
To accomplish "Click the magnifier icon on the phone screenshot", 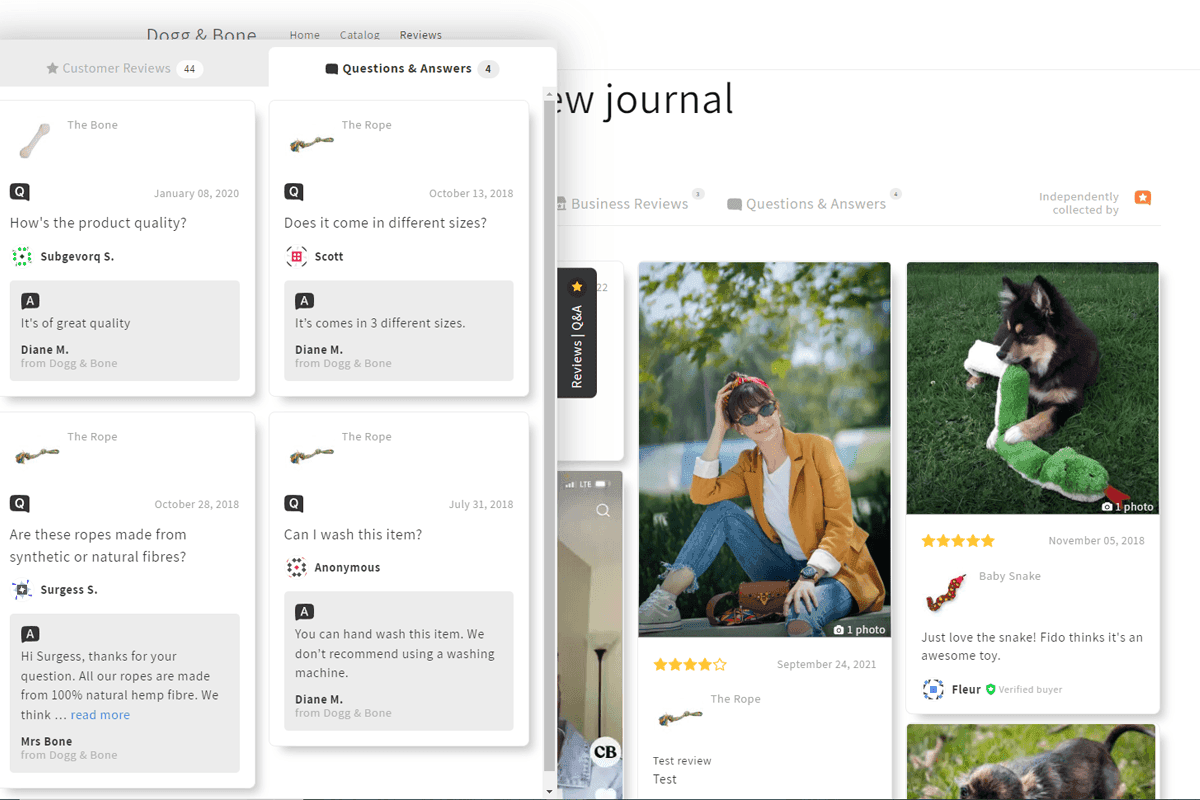I will [603, 511].
